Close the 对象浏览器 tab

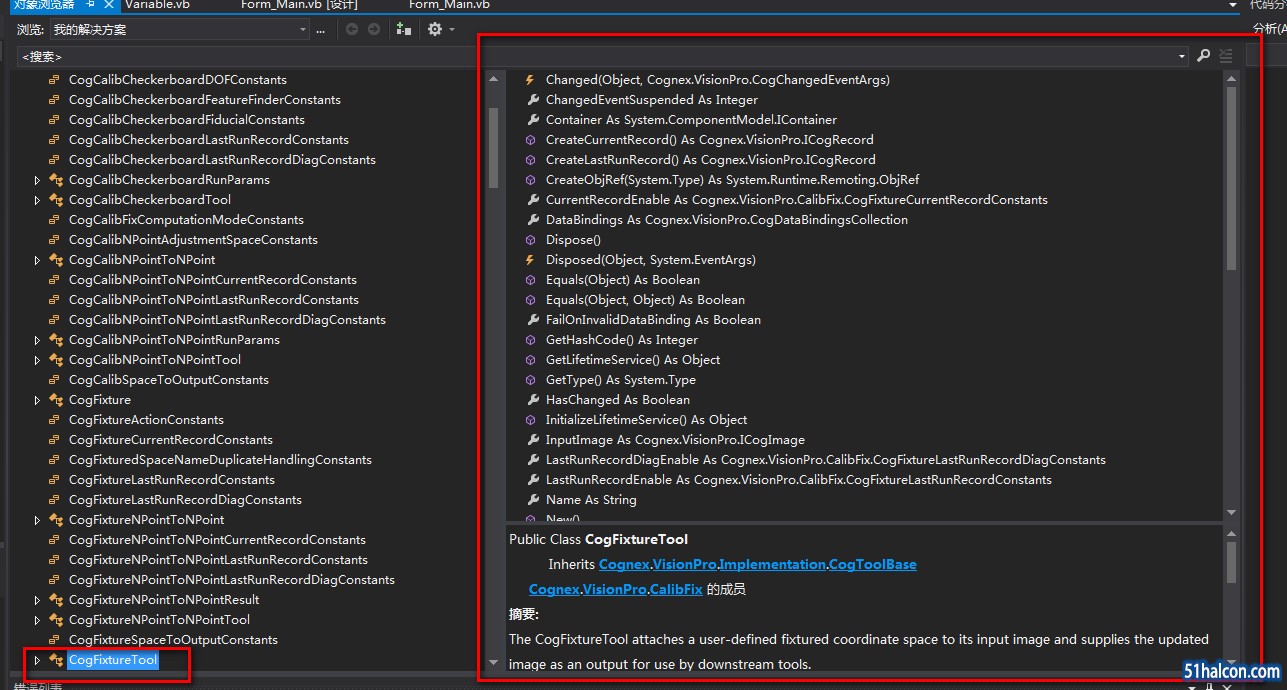point(109,5)
